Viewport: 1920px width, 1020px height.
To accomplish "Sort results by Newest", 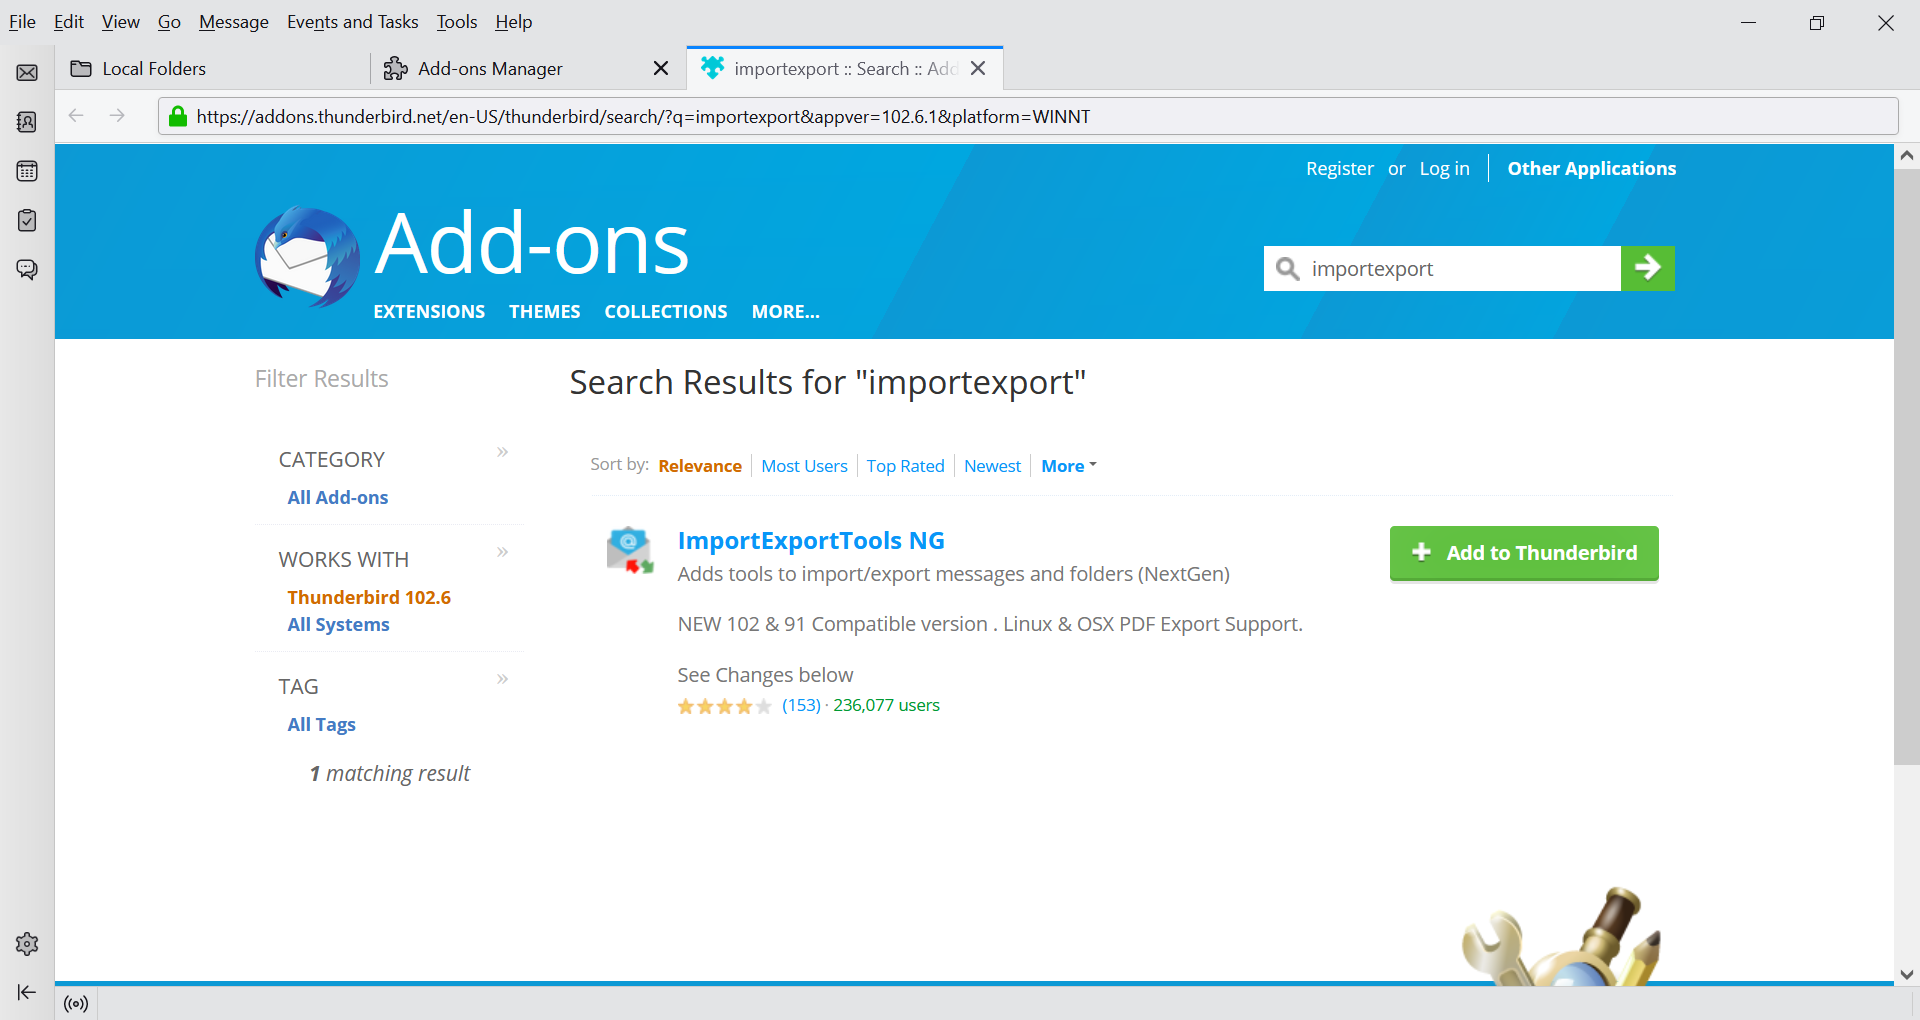I will click(x=992, y=466).
